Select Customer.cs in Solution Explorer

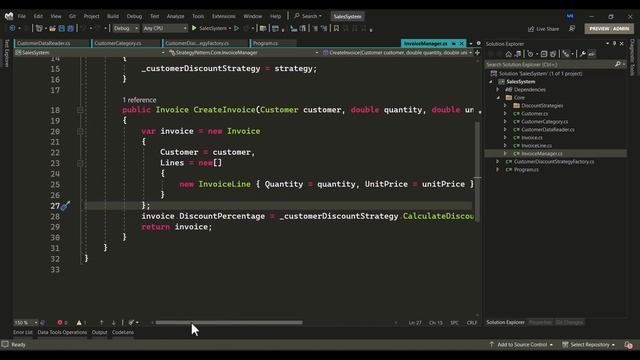tap(534, 113)
